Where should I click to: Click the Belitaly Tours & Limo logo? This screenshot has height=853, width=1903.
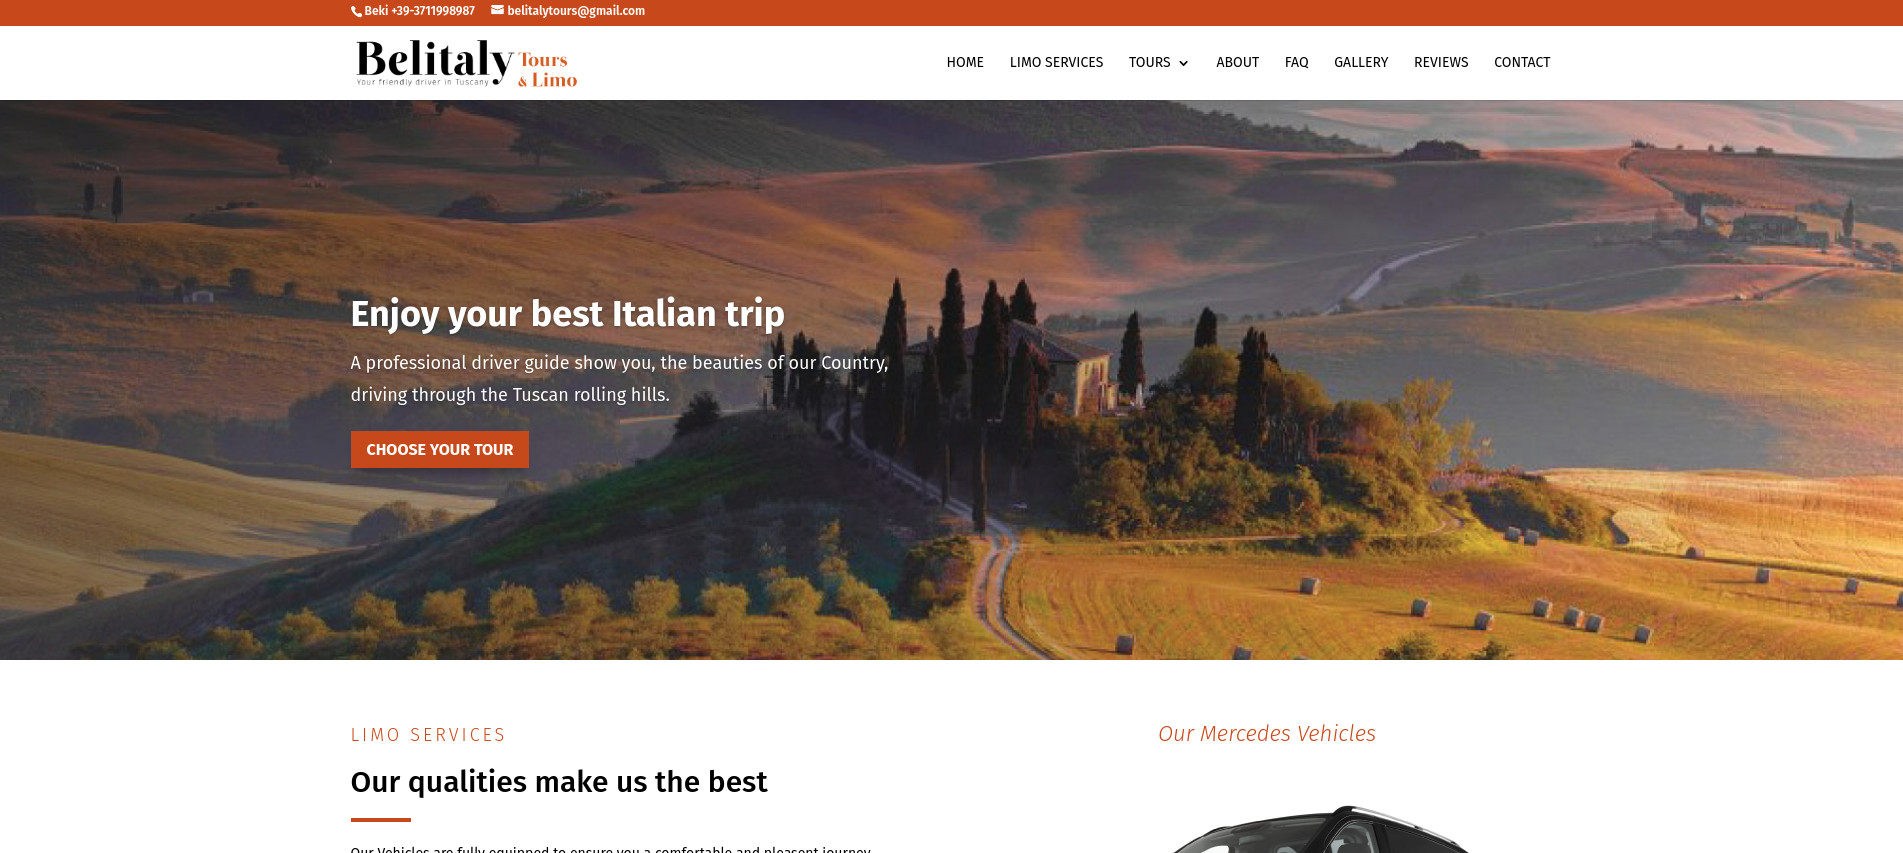click(466, 63)
